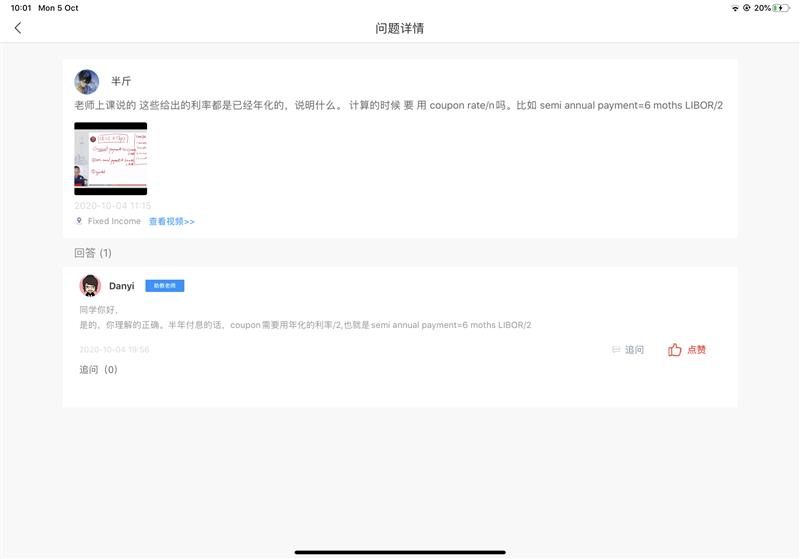
Task: Tap the 回答 (1) answers header
Action: 93,253
